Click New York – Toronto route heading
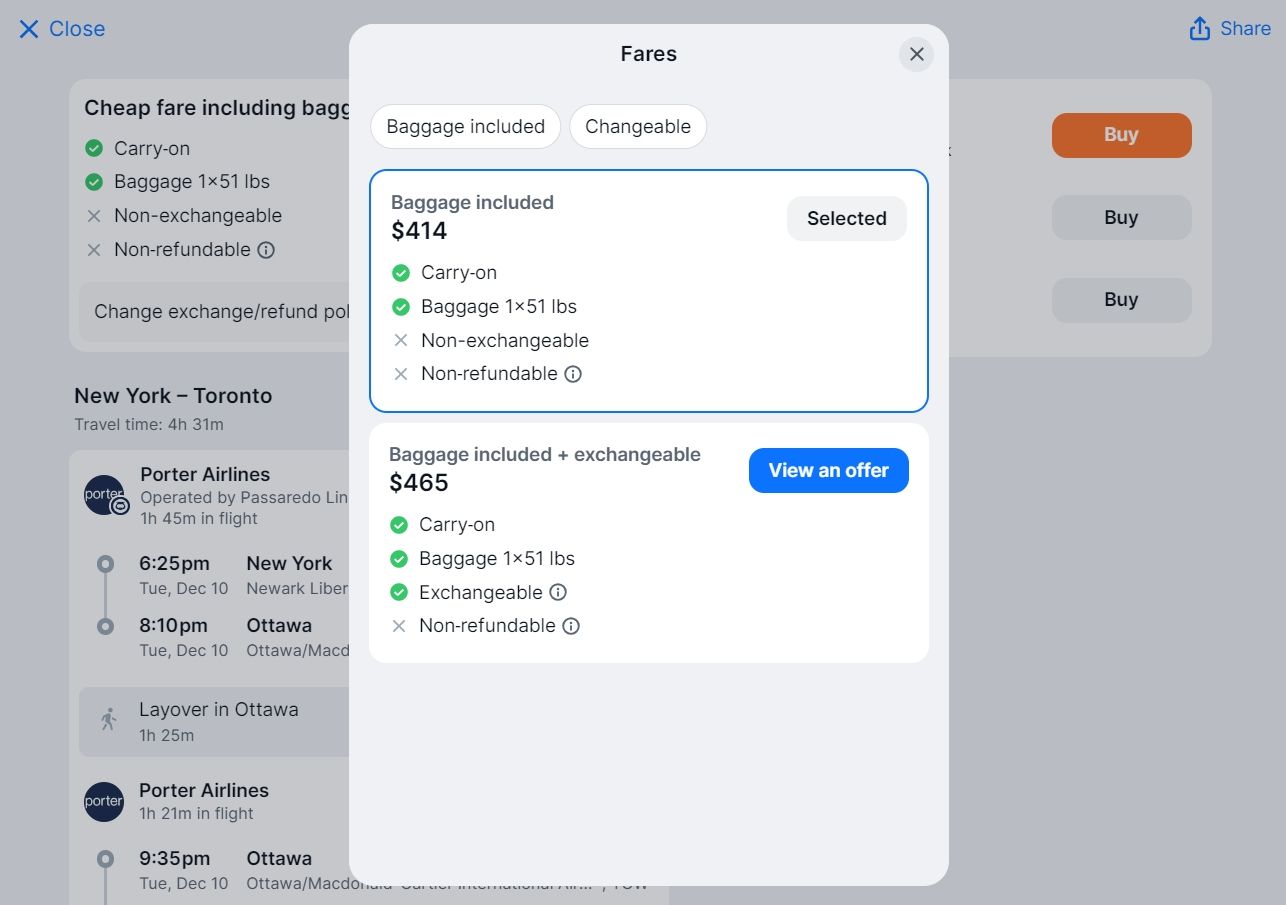 [x=173, y=396]
